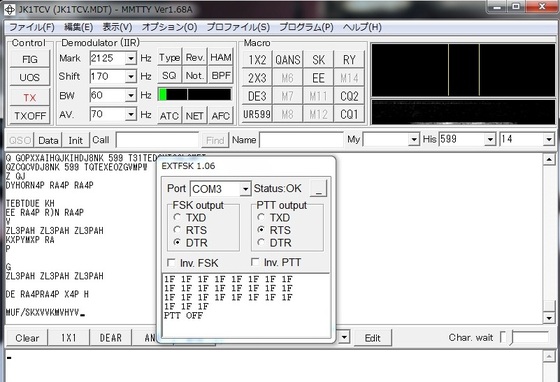Open the 表示(V) menu
Viewport: 560px width, 382px height.
click(117, 27)
